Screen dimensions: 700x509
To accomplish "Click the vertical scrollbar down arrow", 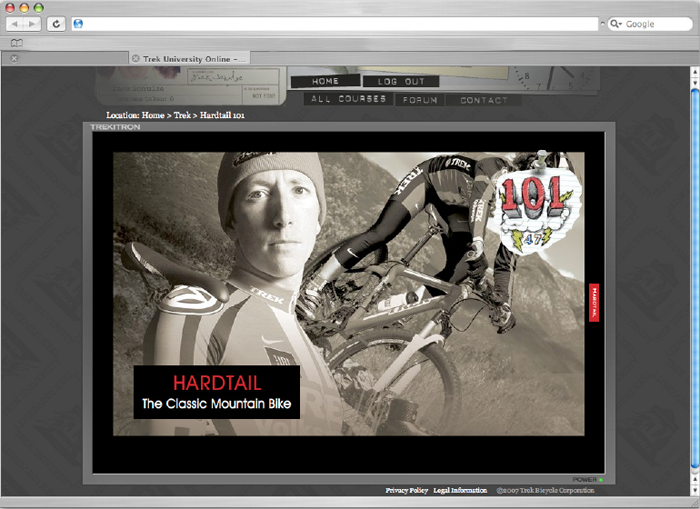I will 694,489.
